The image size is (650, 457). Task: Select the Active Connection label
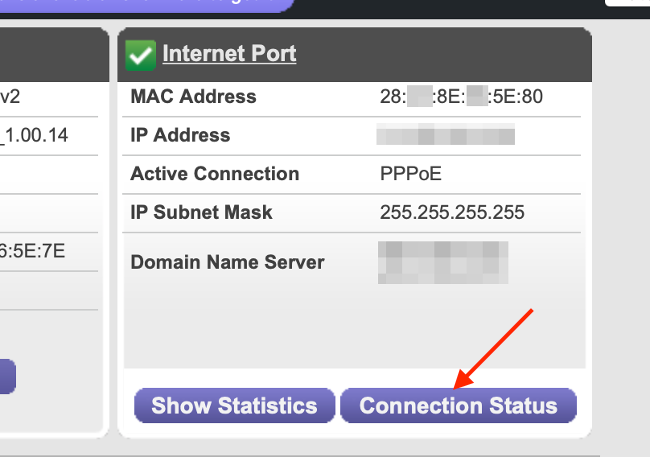tap(214, 174)
